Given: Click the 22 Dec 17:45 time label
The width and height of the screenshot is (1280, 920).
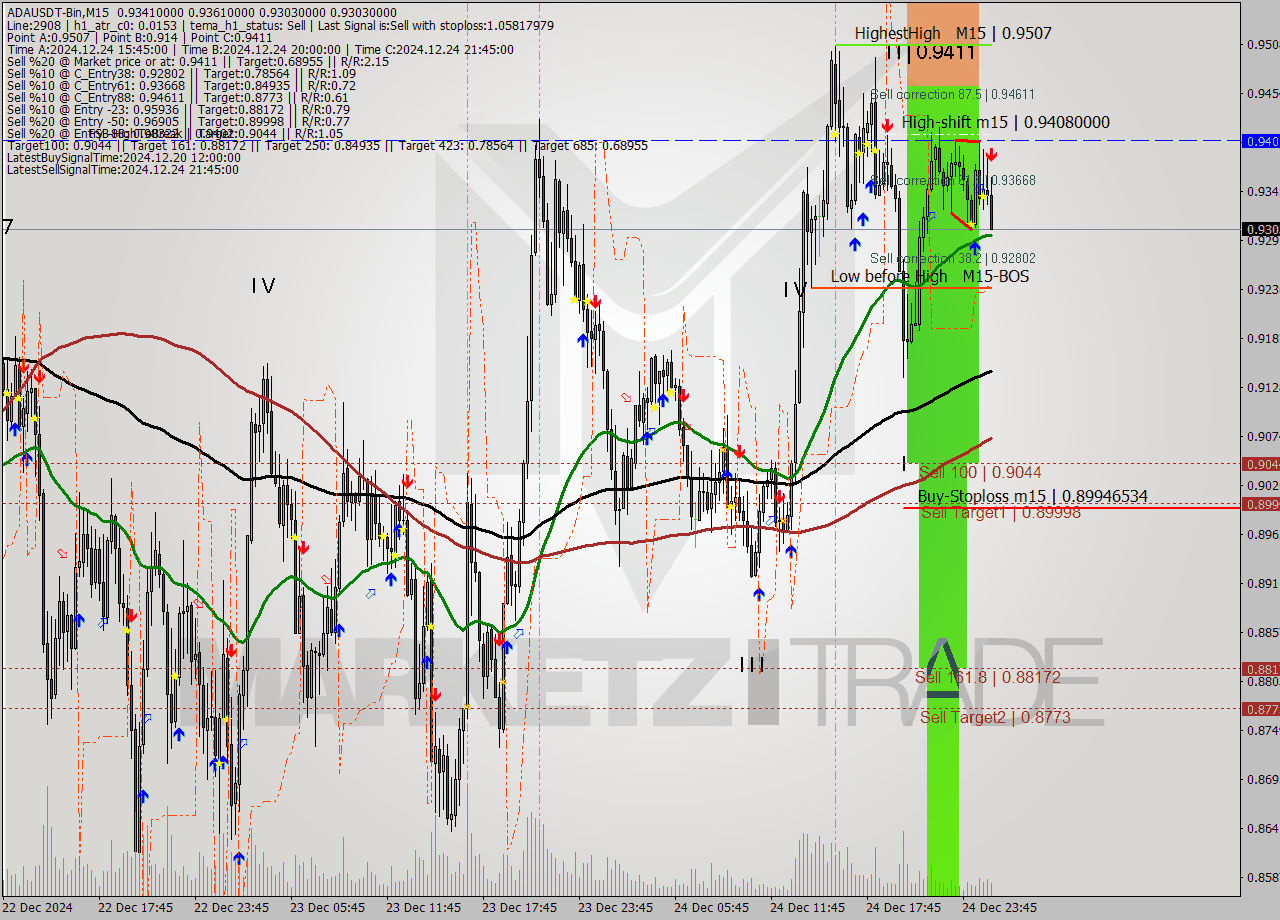Looking at the screenshot, I should (135, 908).
